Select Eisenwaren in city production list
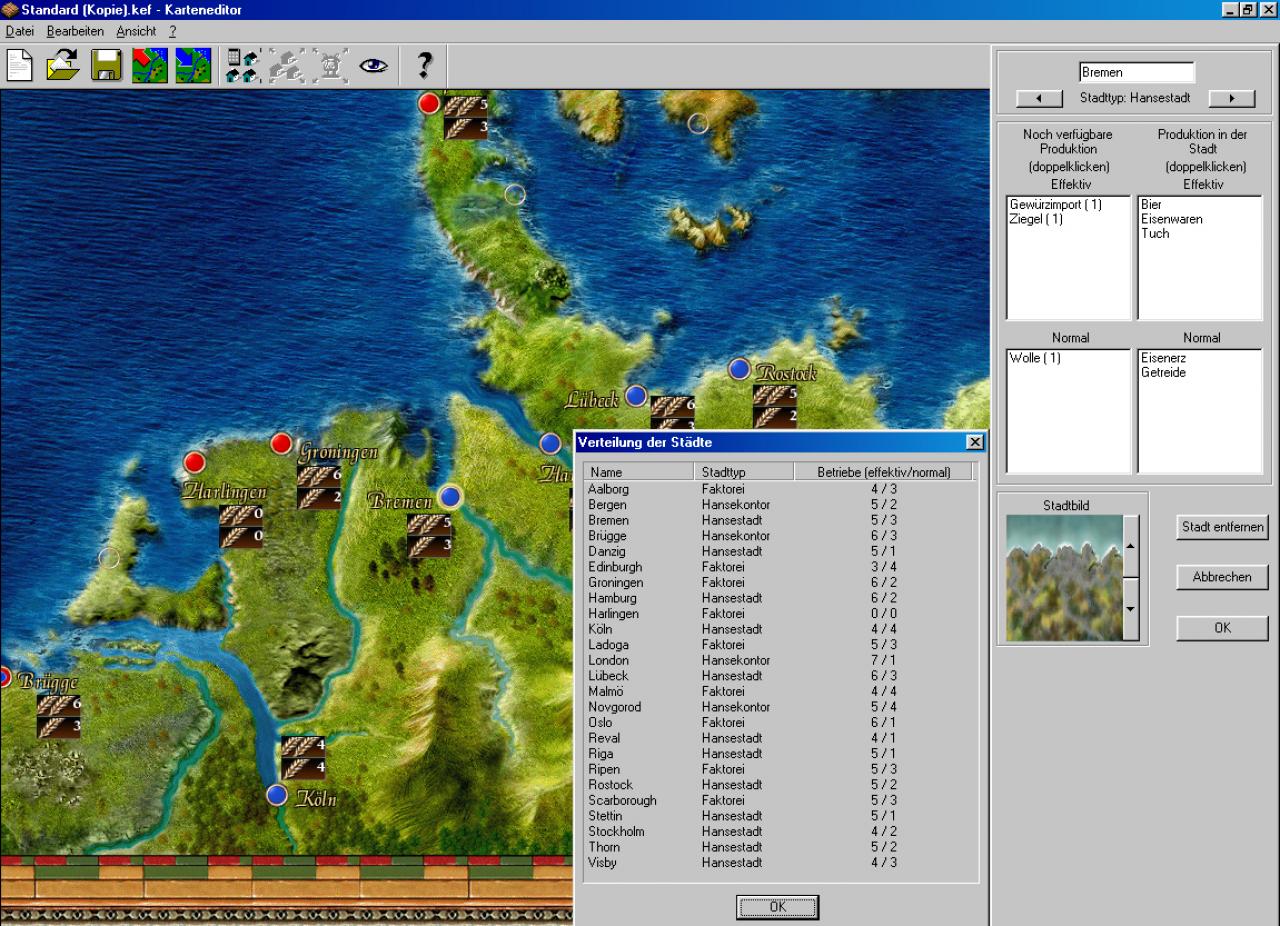Screen dimensions: 1280x926 (1171, 219)
